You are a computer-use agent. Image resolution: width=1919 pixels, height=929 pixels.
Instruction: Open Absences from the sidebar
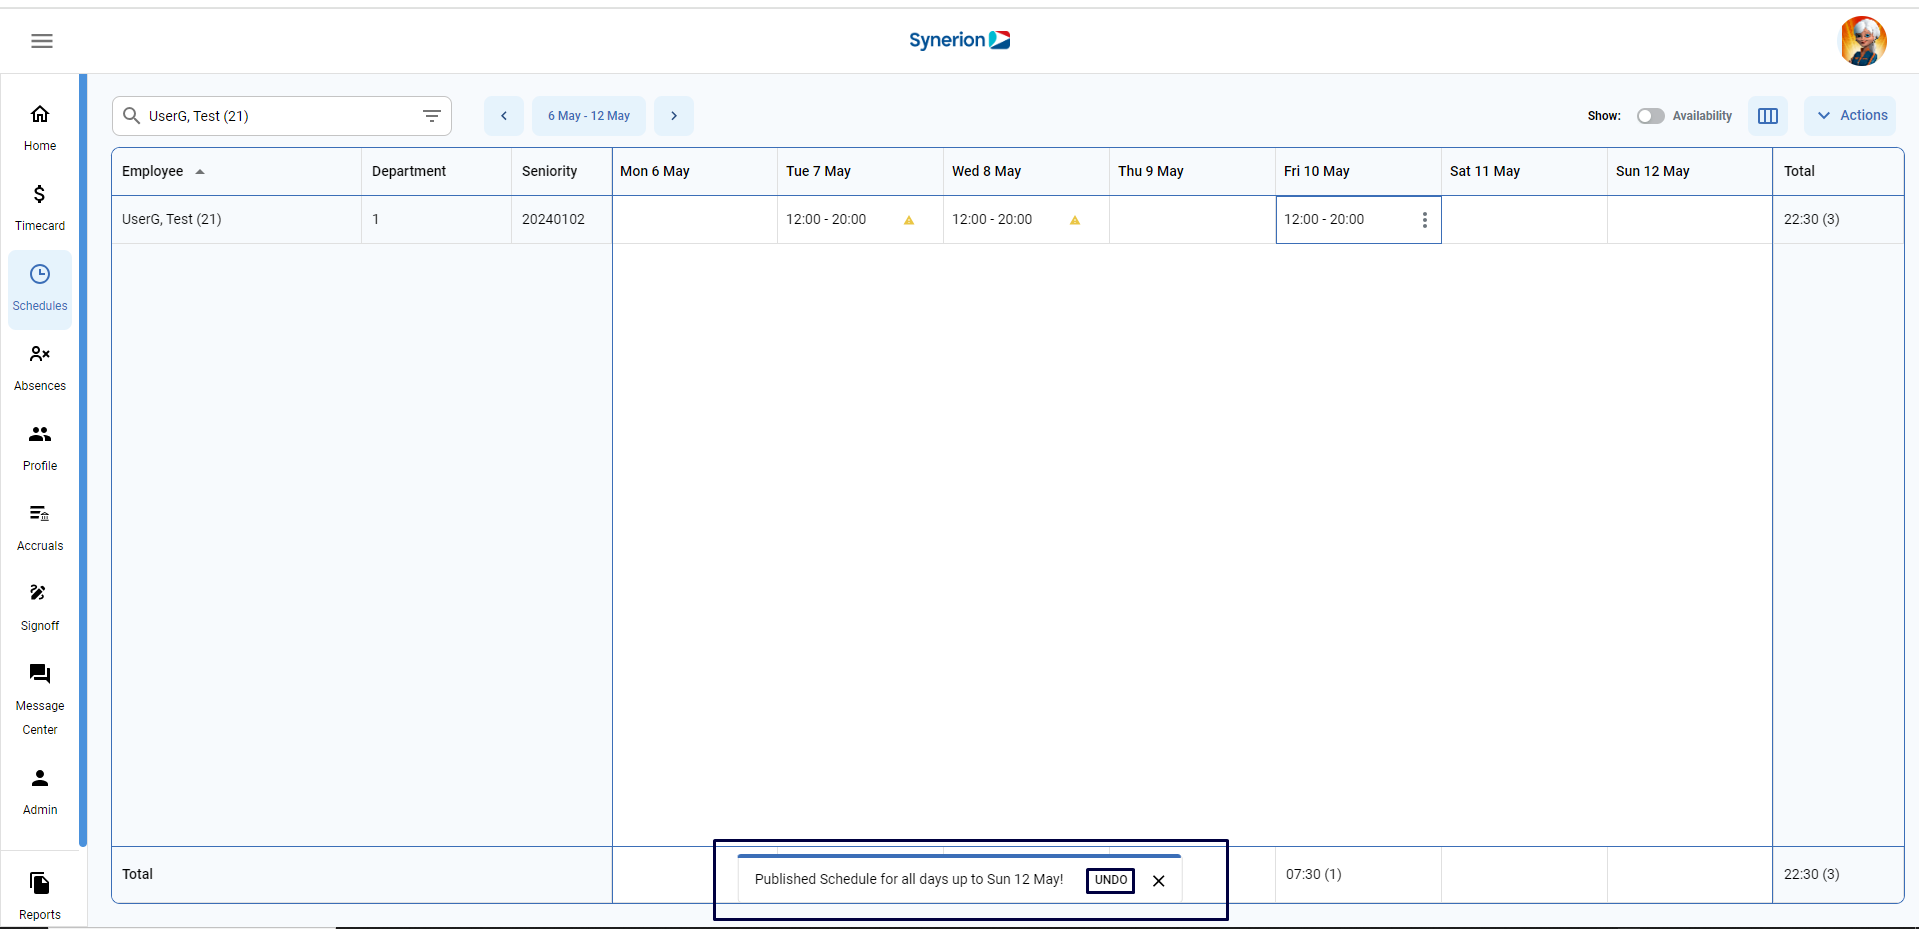click(40, 369)
